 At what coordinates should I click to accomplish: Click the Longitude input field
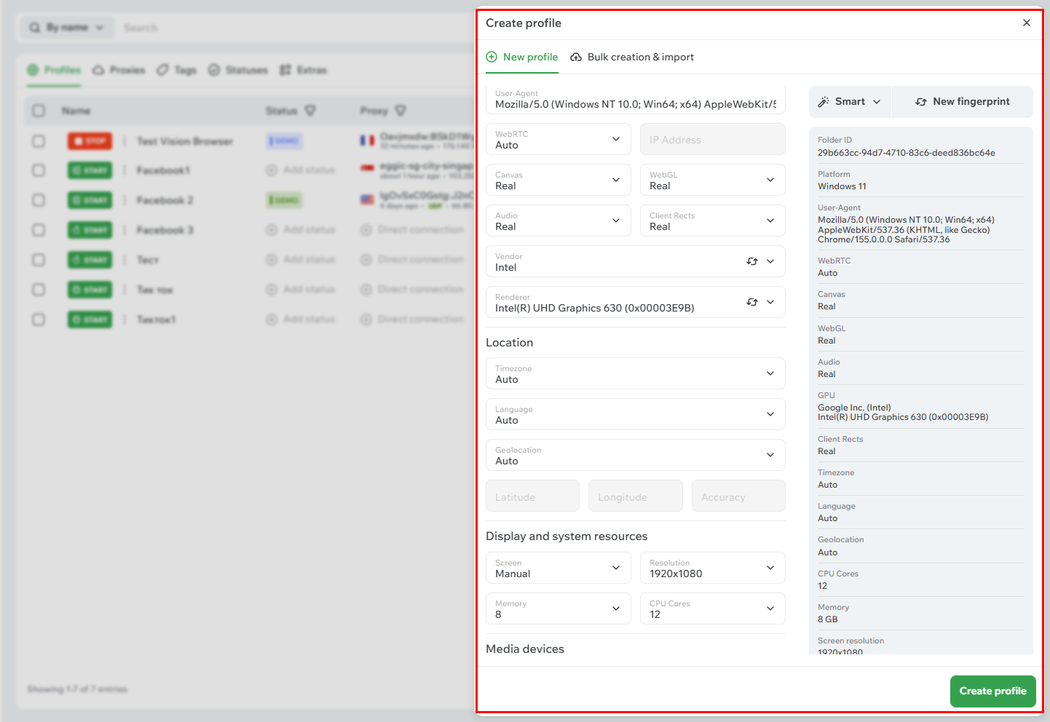click(635, 496)
